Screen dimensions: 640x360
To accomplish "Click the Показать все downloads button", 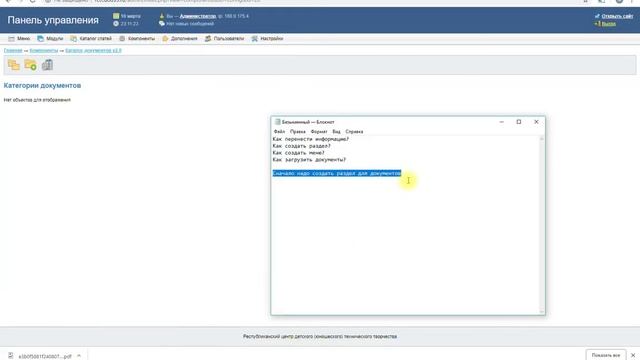I will pos(606,355).
